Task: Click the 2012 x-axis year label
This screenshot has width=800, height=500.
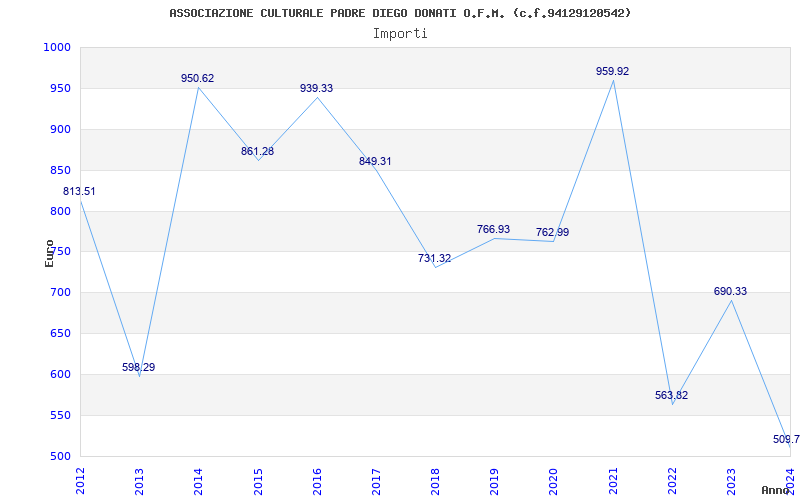Action: 80,481
